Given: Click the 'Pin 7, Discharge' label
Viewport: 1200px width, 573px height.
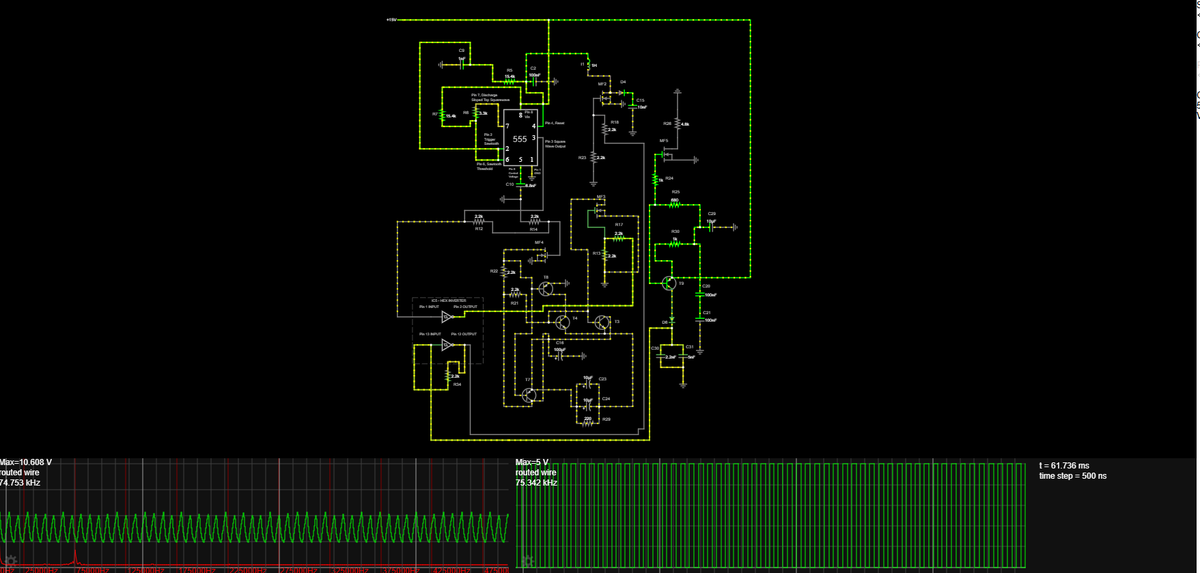Looking at the screenshot, I should point(486,94).
